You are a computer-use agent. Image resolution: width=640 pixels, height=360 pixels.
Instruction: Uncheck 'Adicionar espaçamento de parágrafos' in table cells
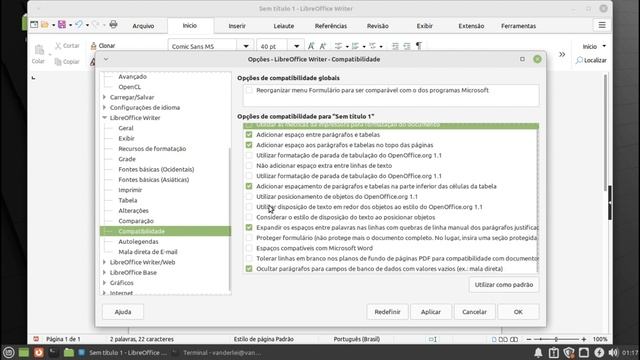tap(249, 186)
